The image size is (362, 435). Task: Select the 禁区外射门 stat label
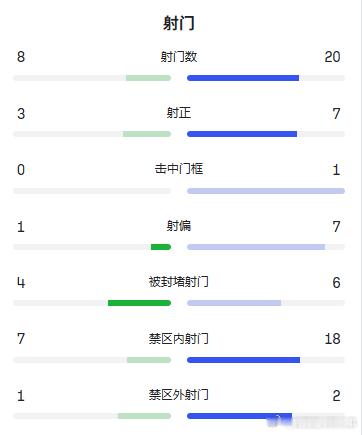coord(179,395)
